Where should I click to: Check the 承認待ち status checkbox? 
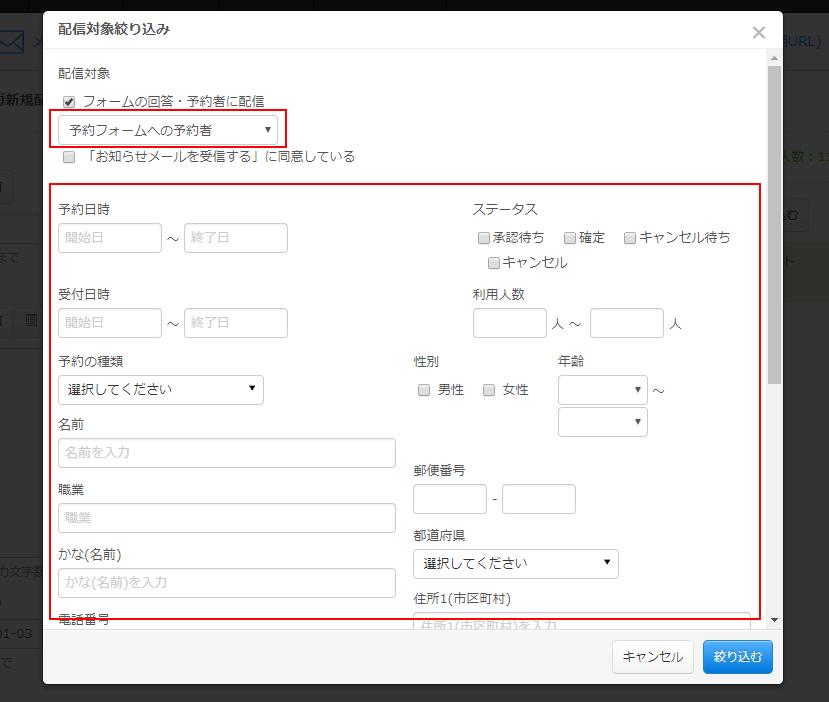coord(483,238)
